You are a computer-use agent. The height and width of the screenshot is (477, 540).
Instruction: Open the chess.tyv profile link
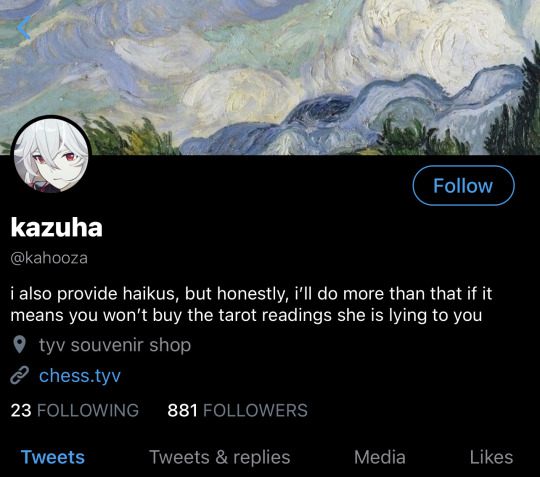click(80, 376)
